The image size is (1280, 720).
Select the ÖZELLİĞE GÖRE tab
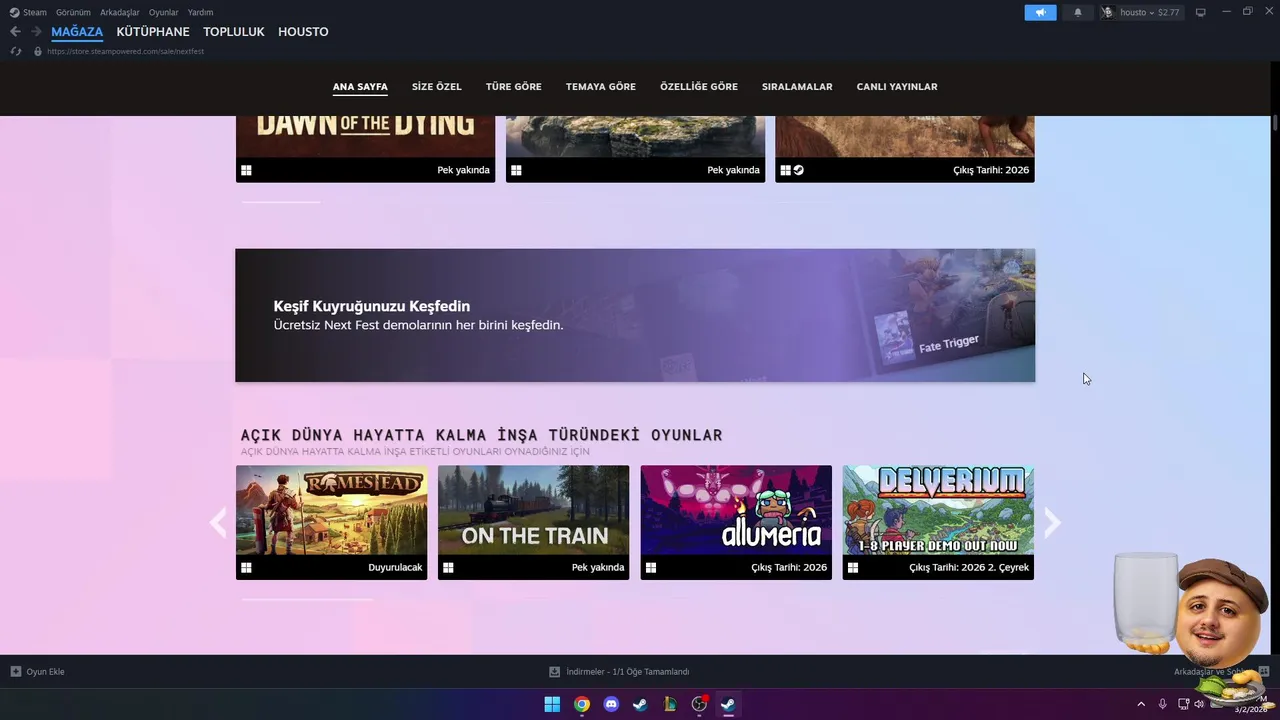[x=699, y=87]
